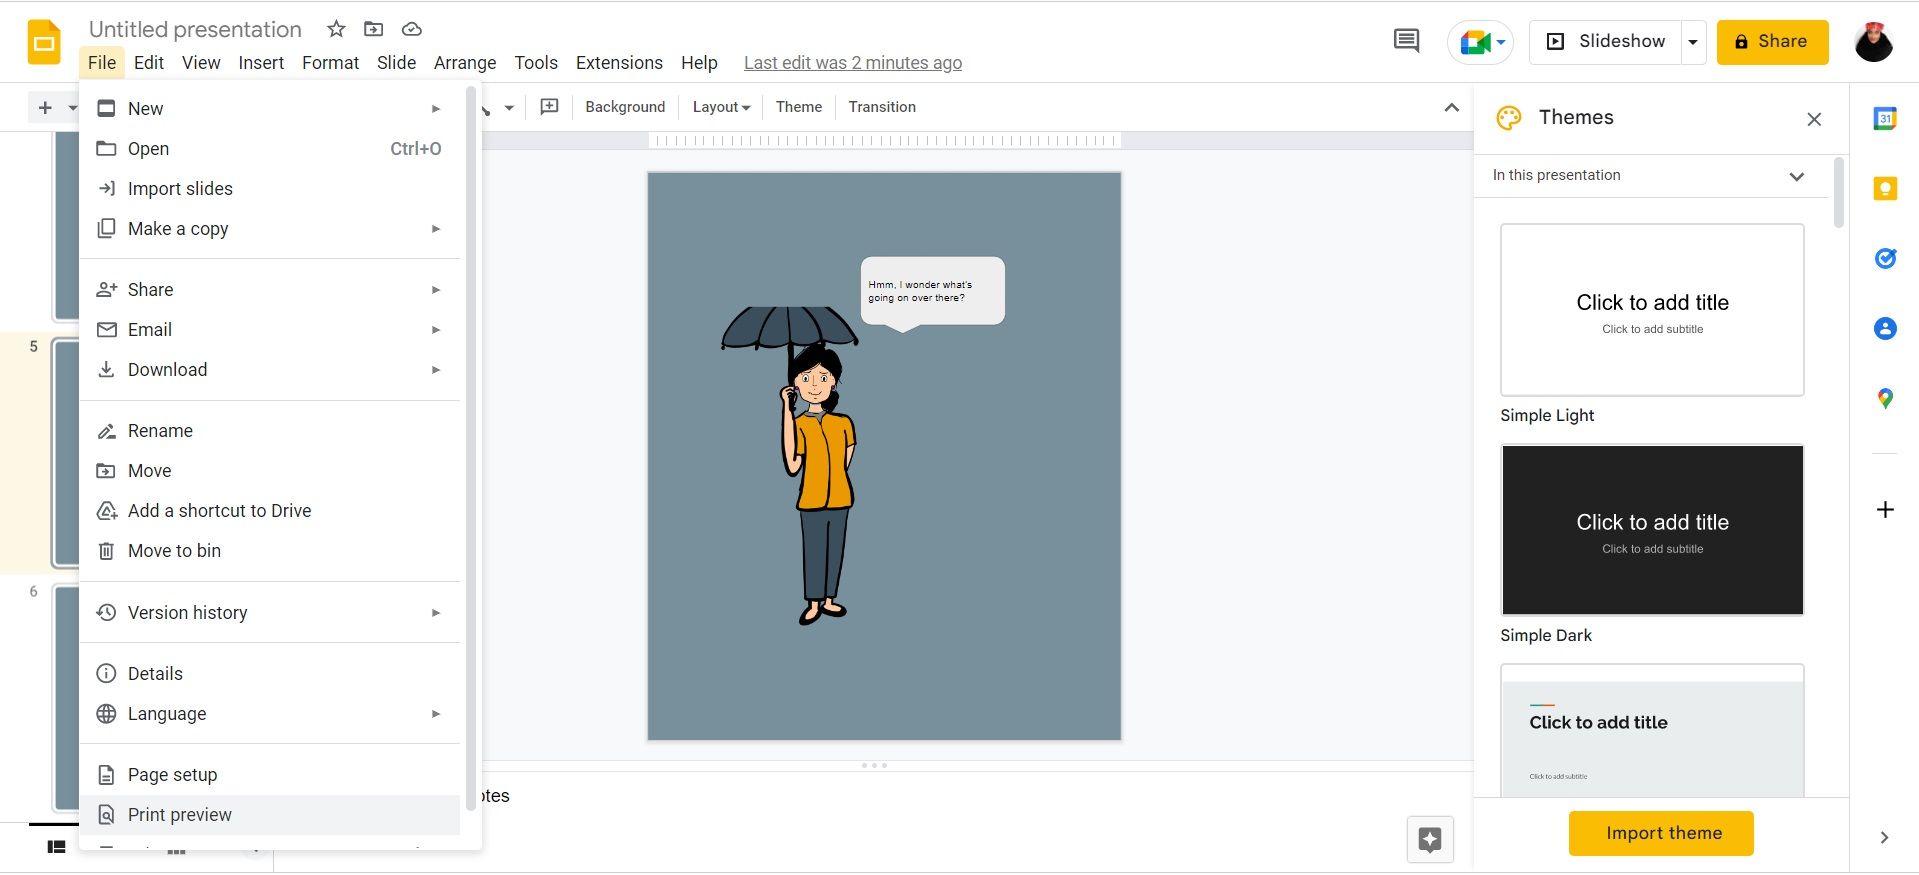The image size is (1919, 875).
Task: Click the move-to-folder icon beside title
Action: tap(373, 29)
